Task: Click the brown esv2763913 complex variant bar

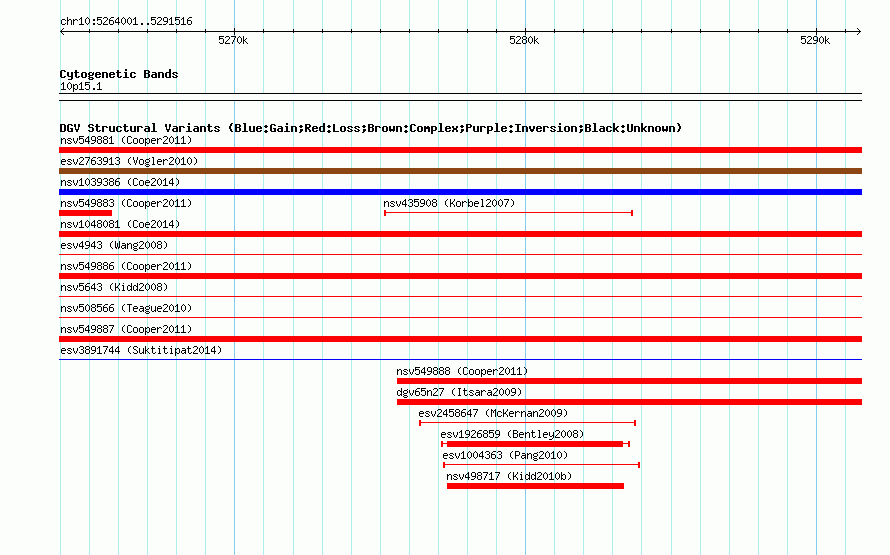Action: pos(460,171)
